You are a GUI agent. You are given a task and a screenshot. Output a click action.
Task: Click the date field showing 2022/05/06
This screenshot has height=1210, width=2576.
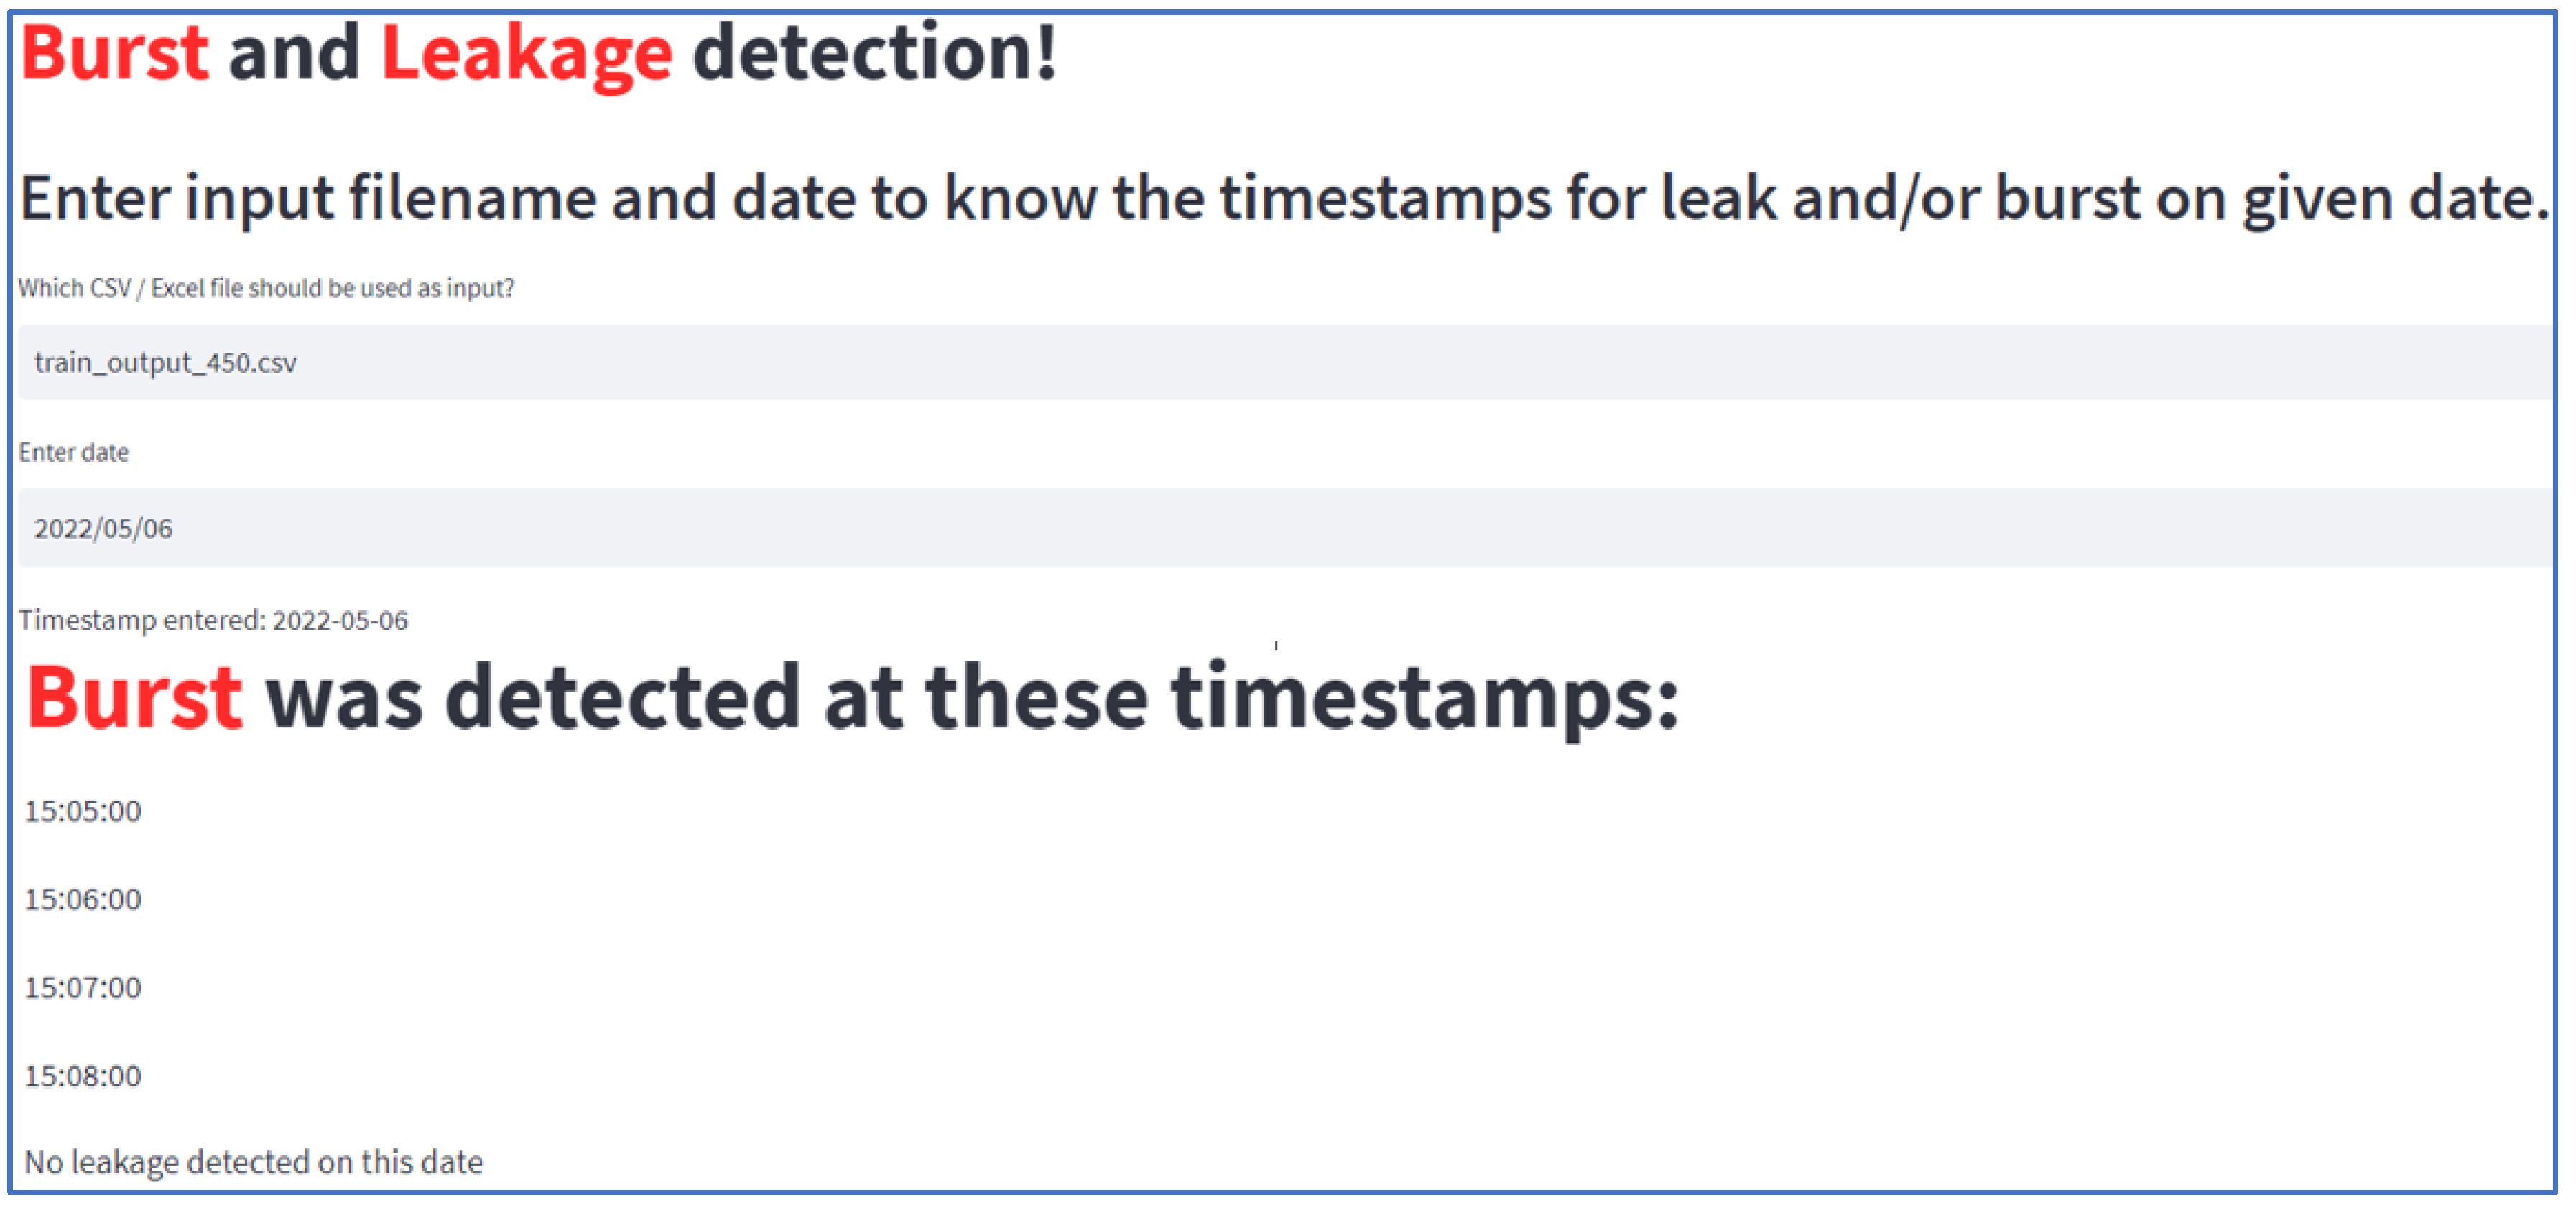pos(1285,528)
